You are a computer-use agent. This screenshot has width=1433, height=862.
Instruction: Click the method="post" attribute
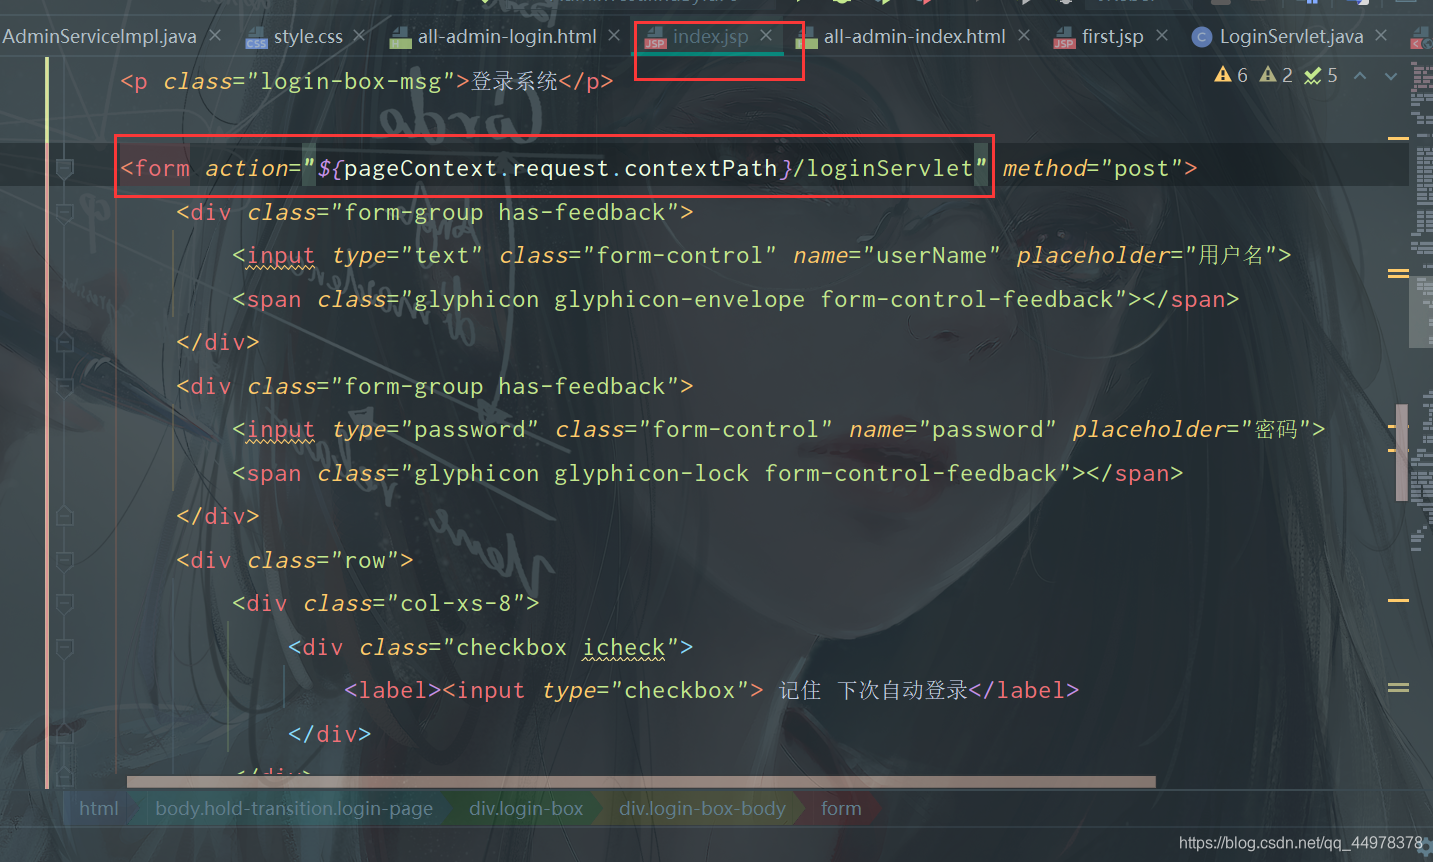pyautogui.click(x=1093, y=169)
